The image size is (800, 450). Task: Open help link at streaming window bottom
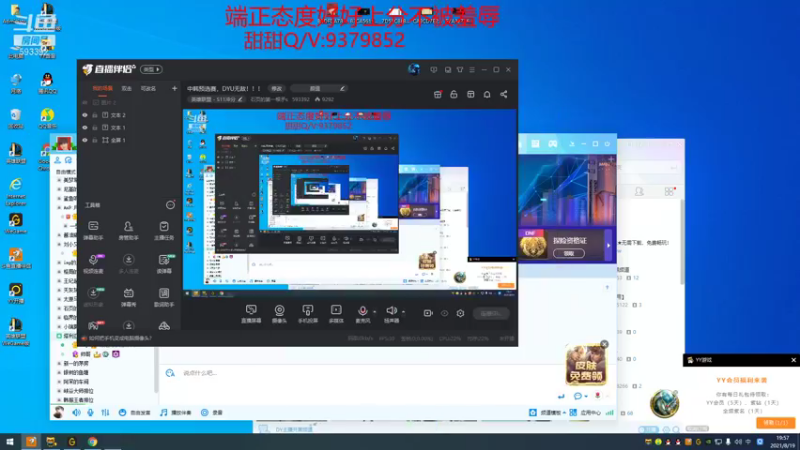(120, 338)
